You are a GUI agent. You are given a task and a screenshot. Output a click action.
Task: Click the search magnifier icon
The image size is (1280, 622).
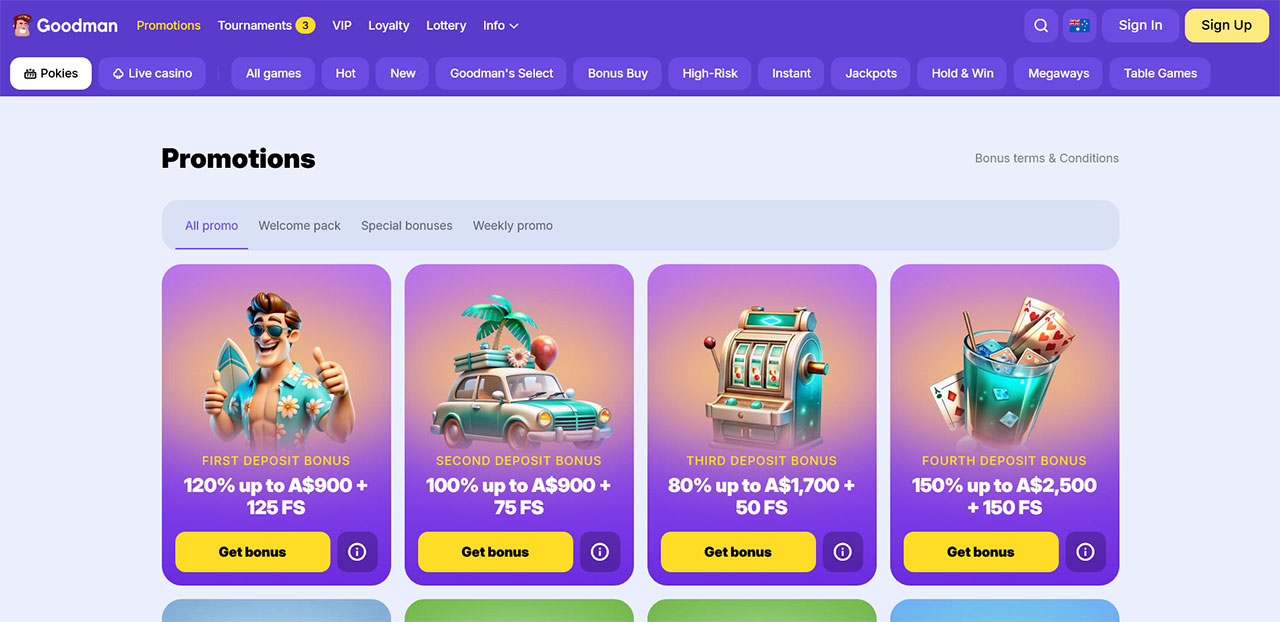tap(1041, 26)
